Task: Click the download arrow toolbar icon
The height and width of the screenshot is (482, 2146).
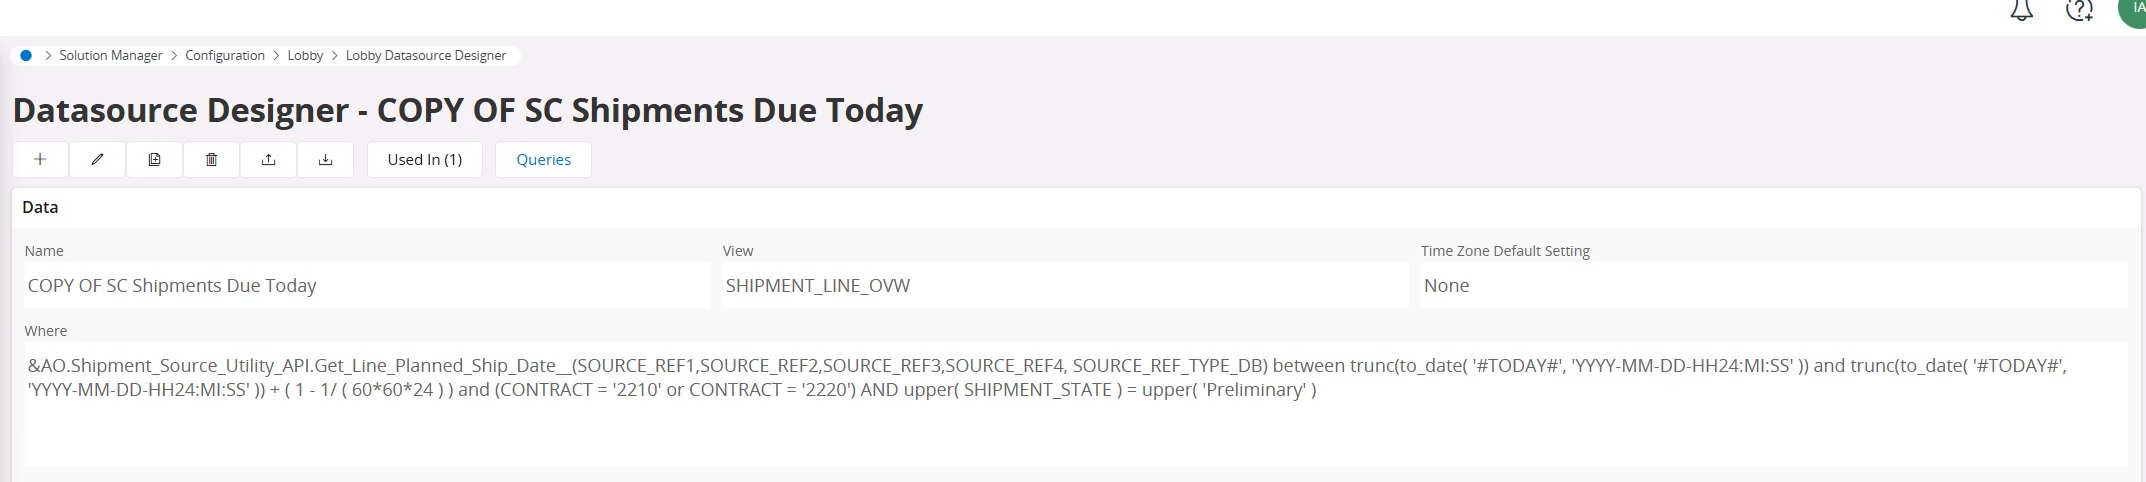Action: [x=325, y=159]
